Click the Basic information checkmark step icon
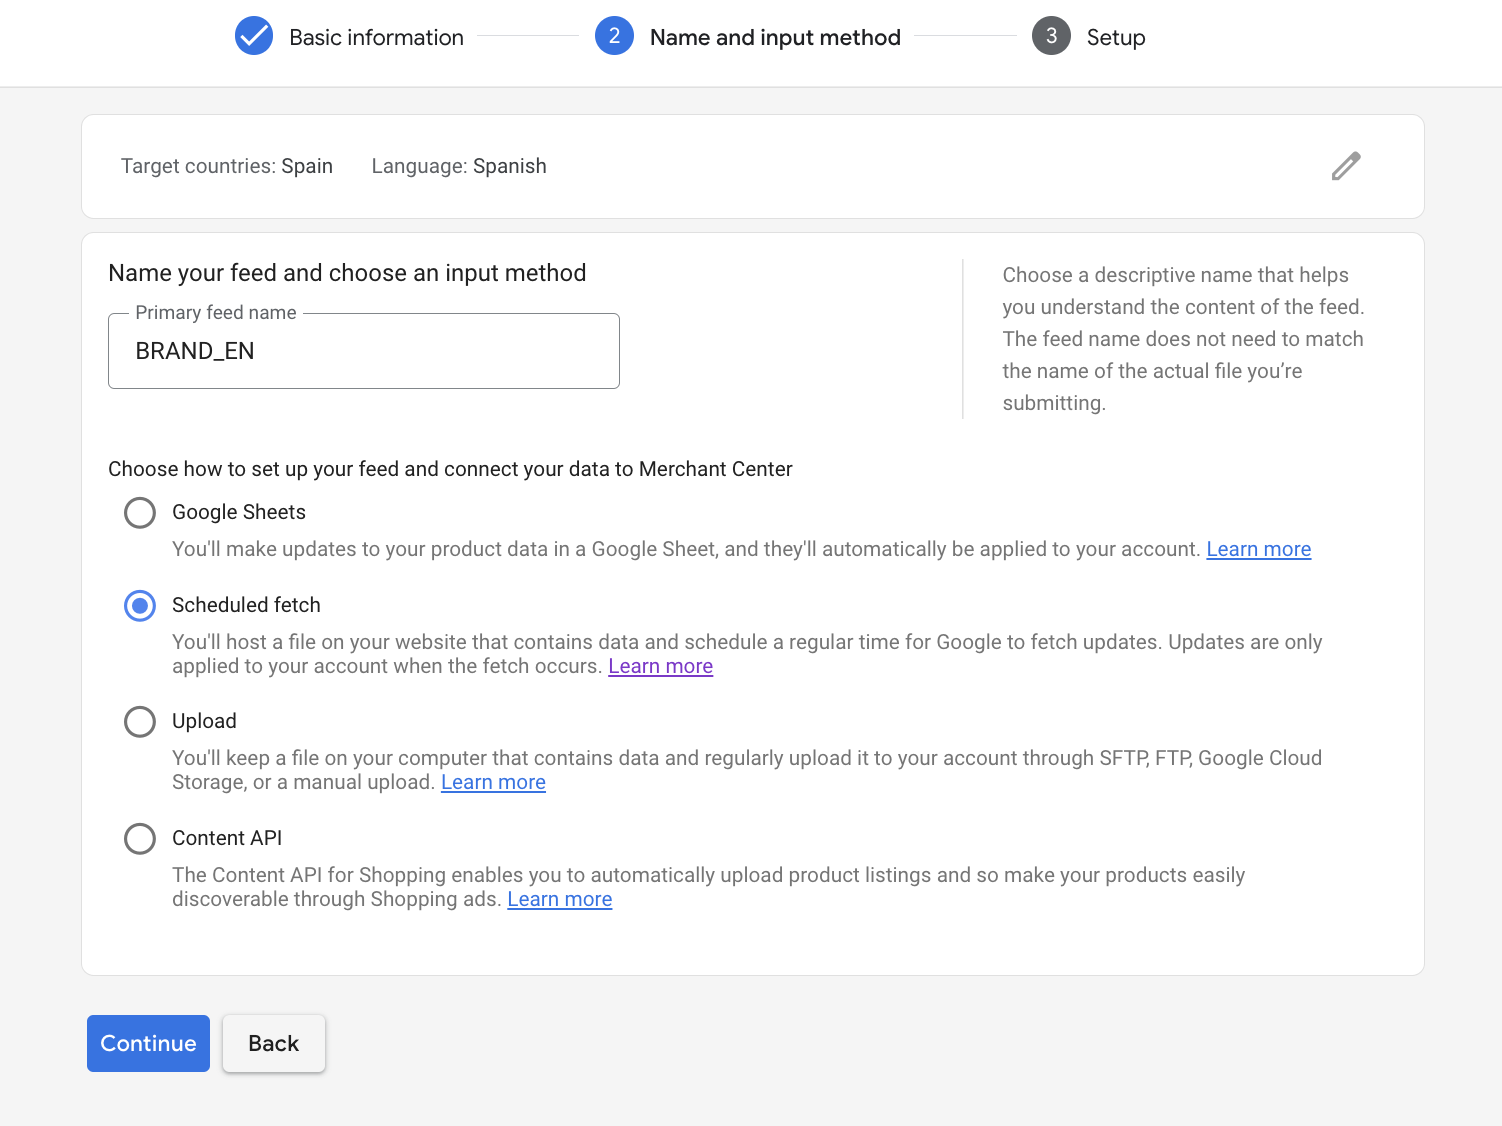This screenshot has height=1126, width=1502. [254, 36]
